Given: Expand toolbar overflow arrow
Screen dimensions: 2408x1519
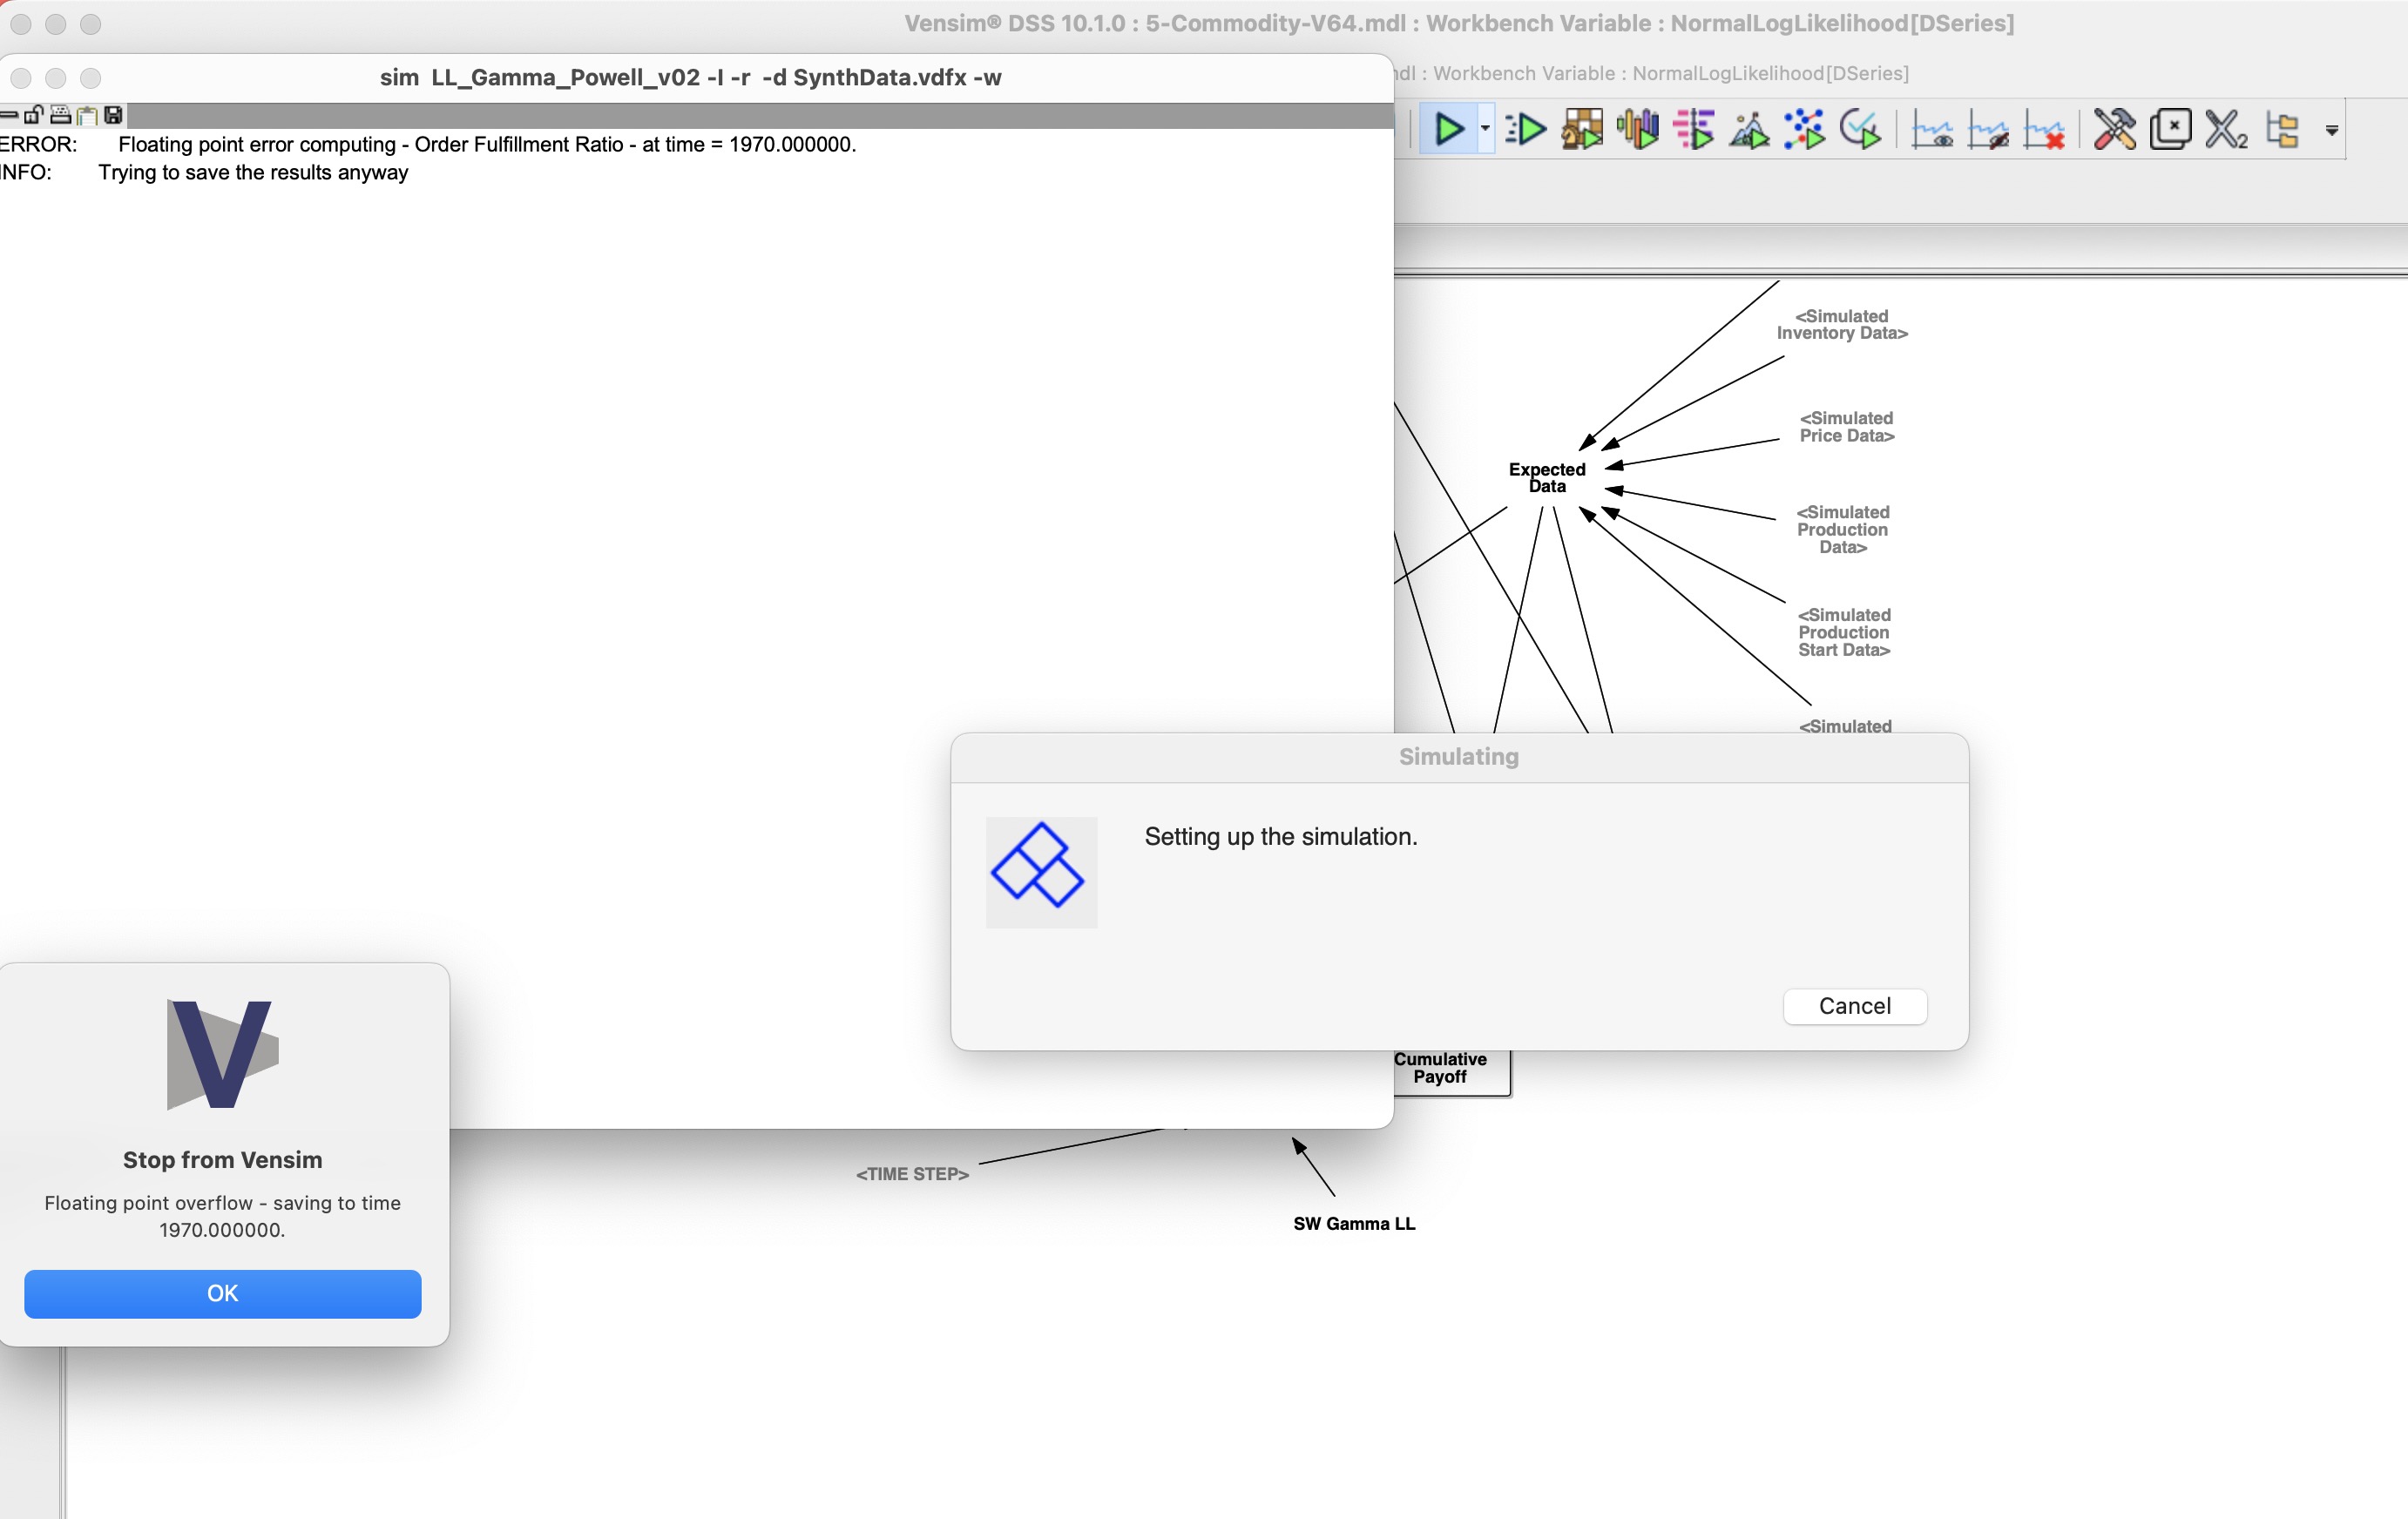Looking at the screenshot, I should pos(2332,131).
